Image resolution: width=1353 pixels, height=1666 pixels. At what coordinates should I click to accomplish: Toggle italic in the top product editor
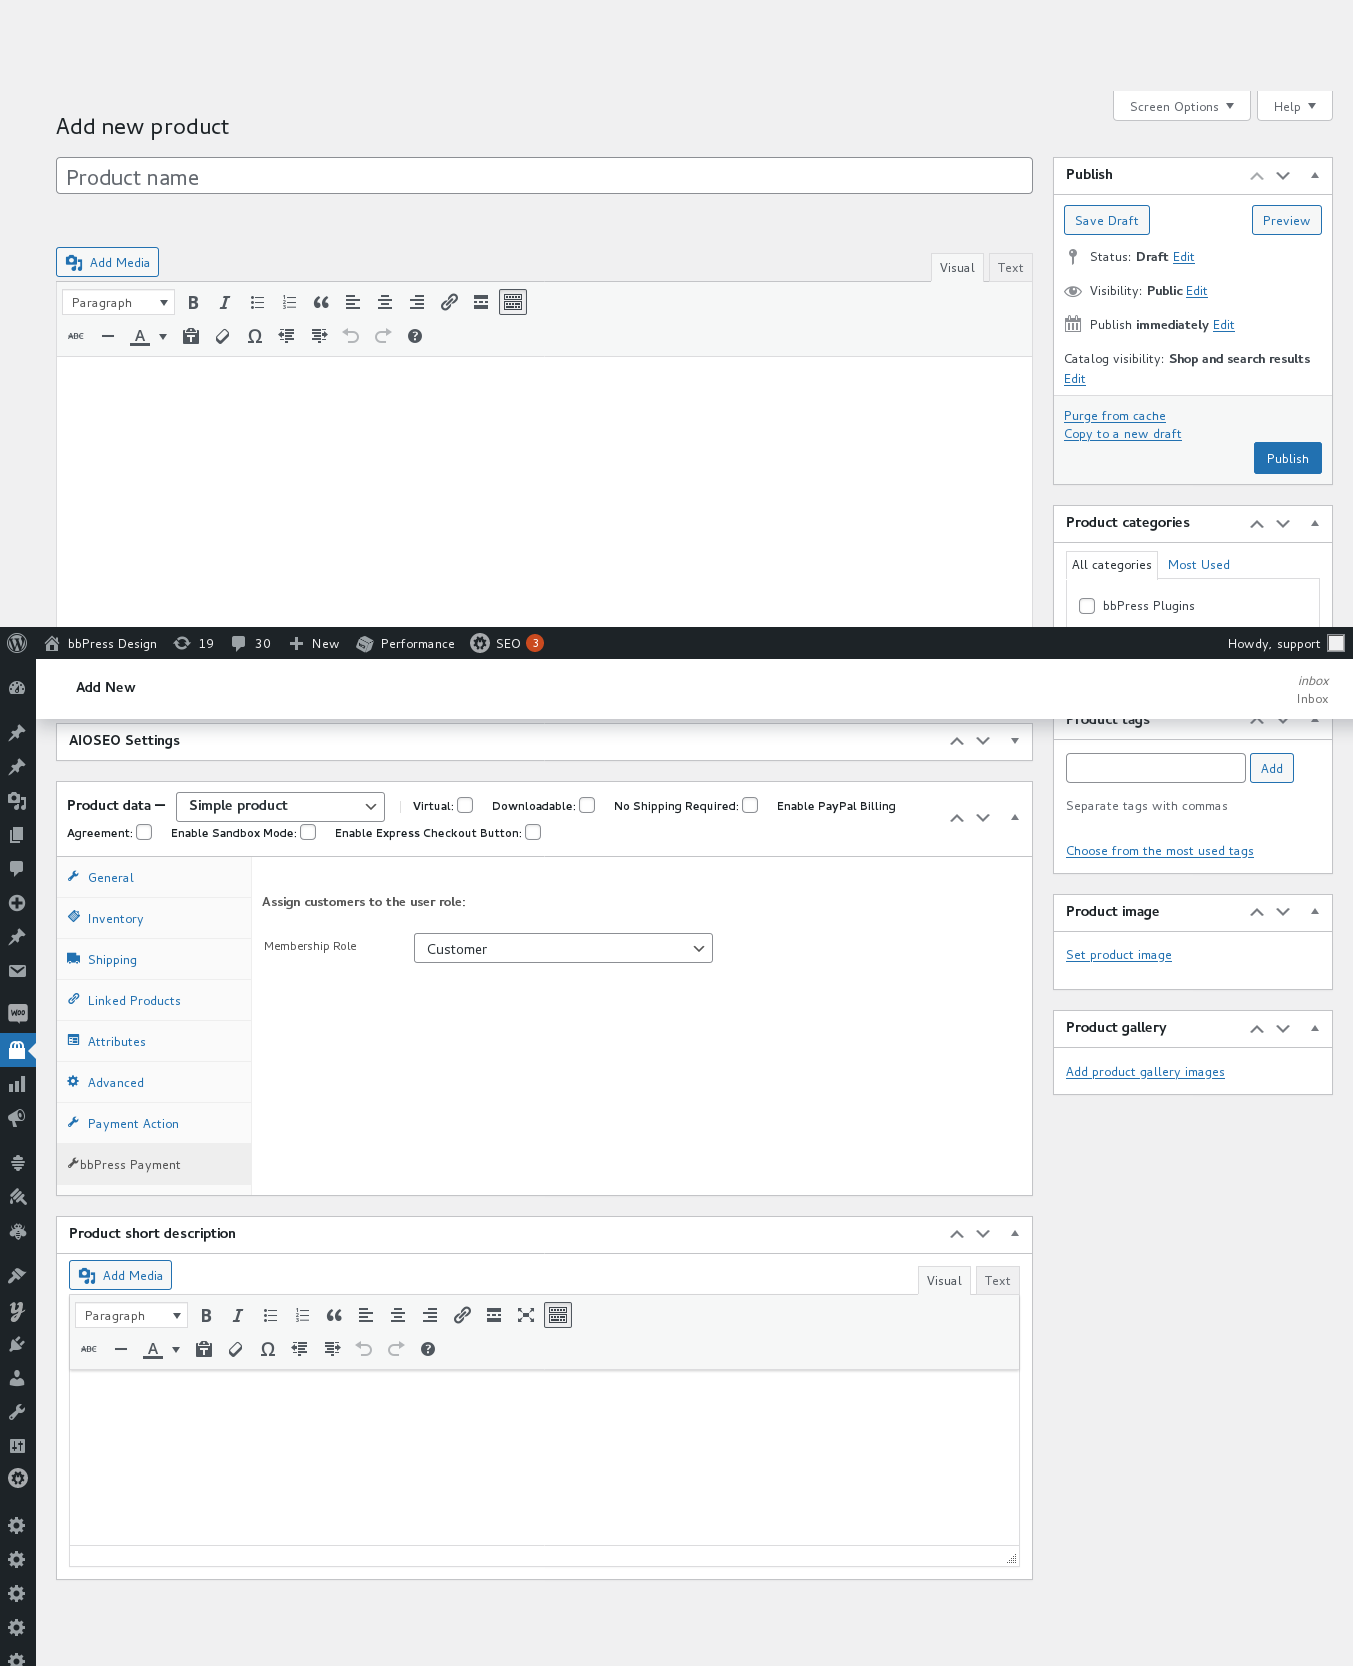tap(225, 302)
